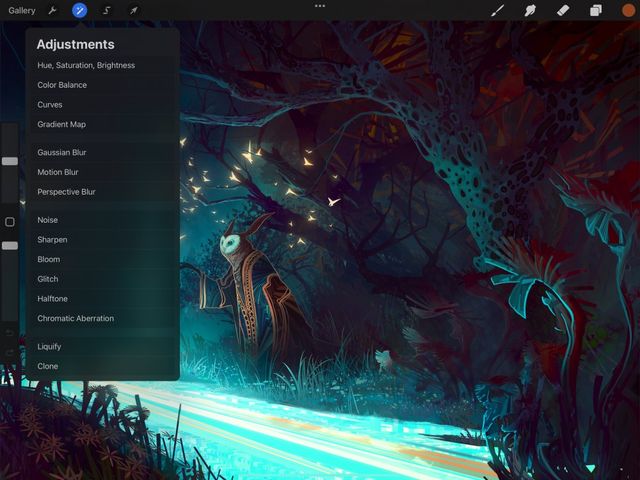Tap the Adjustments magic wand icon
The image size is (640, 480).
pyautogui.click(x=80, y=11)
